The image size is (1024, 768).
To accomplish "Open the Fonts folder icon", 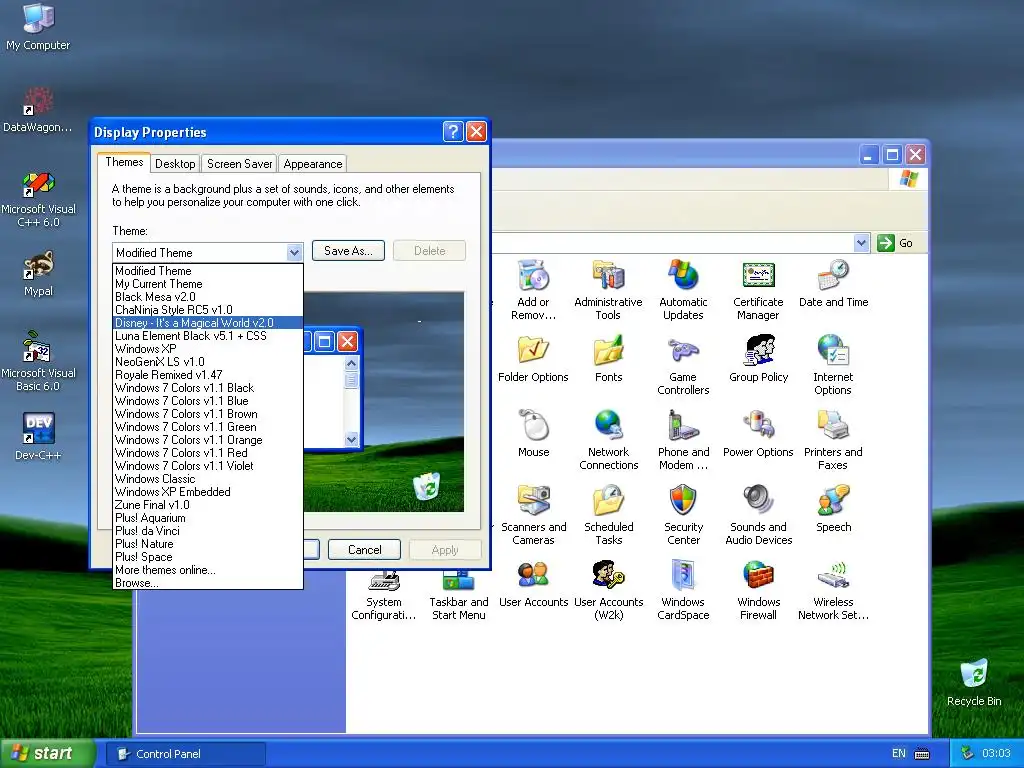I will pyautogui.click(x=608, y=359).
